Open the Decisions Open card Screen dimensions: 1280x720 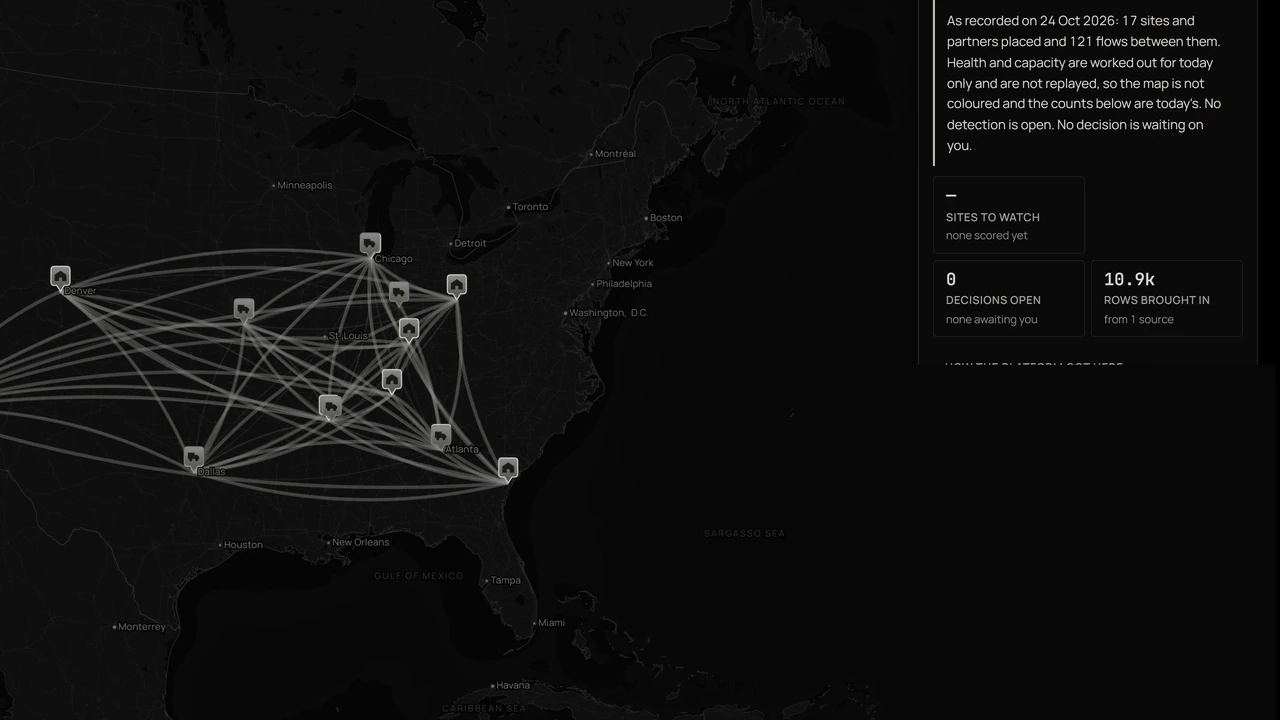tap(1009, 299)
